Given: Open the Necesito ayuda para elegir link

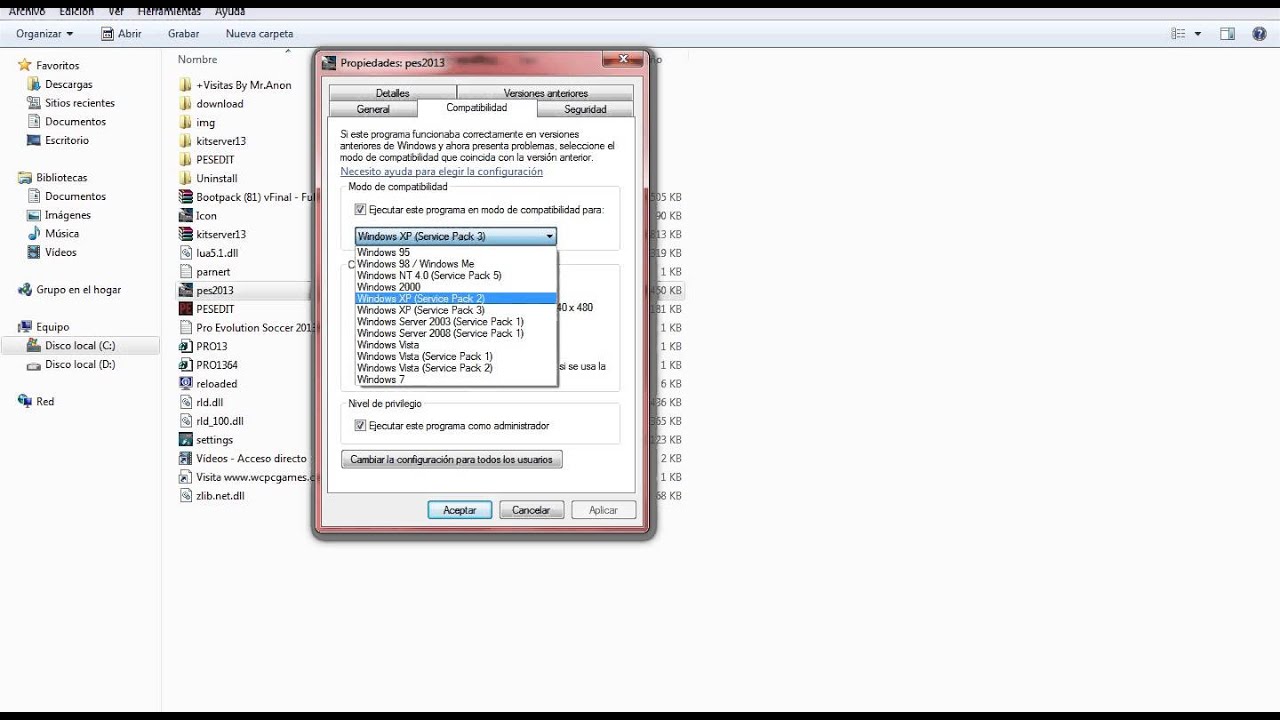Looking at the screenshot, I should [442, 172].
